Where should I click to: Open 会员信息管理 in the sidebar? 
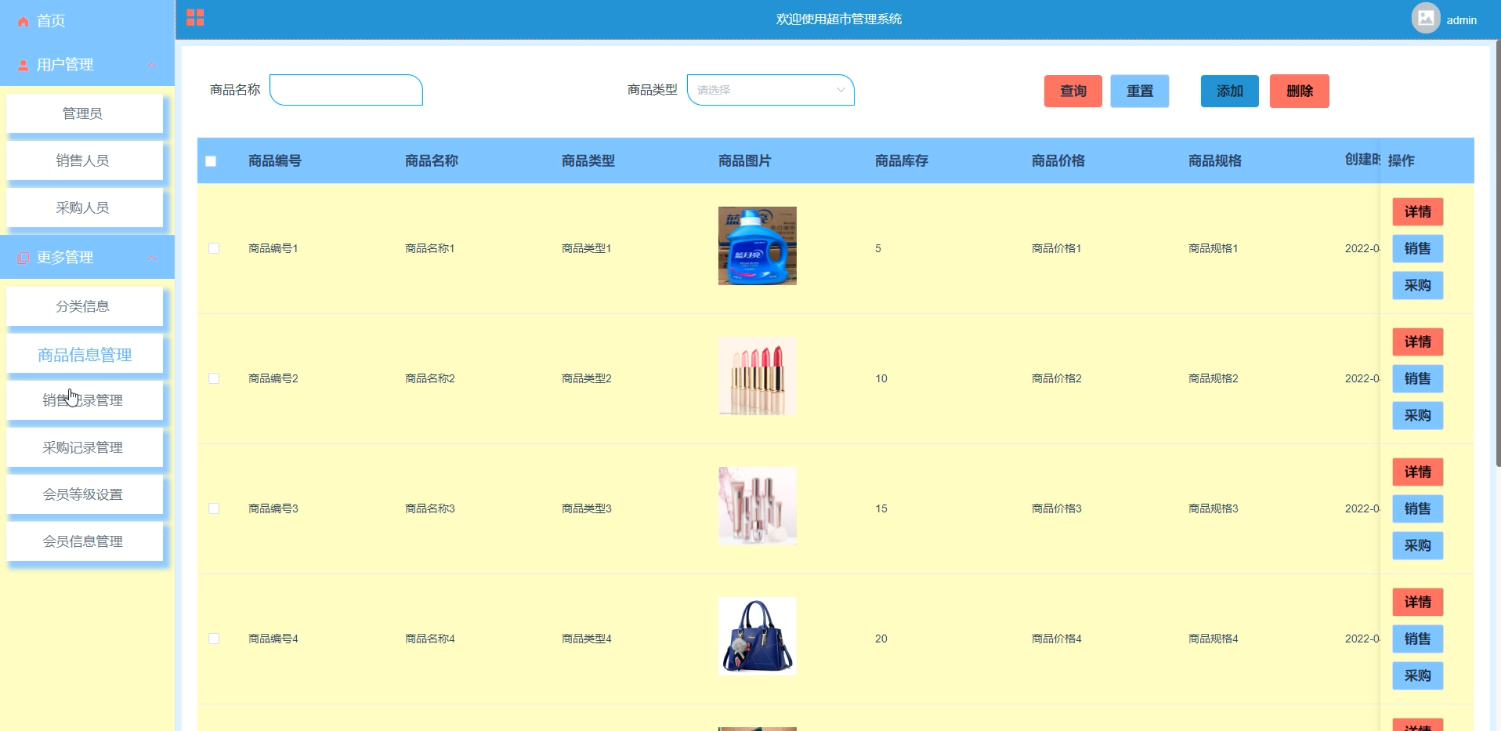[84, 542]
